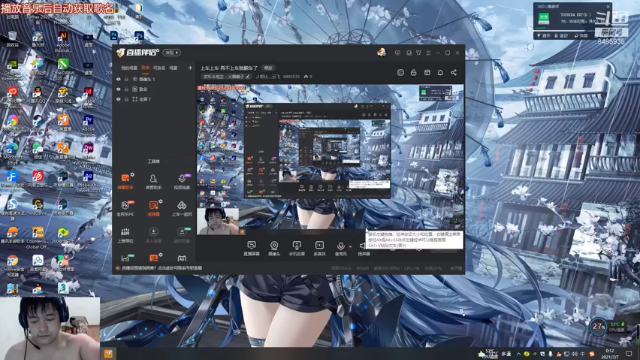Image resolution: width=640 pixels, height=360 pixels.
Task: Toggle visibility of the full-screen source layer
Action: click(118, 99)
